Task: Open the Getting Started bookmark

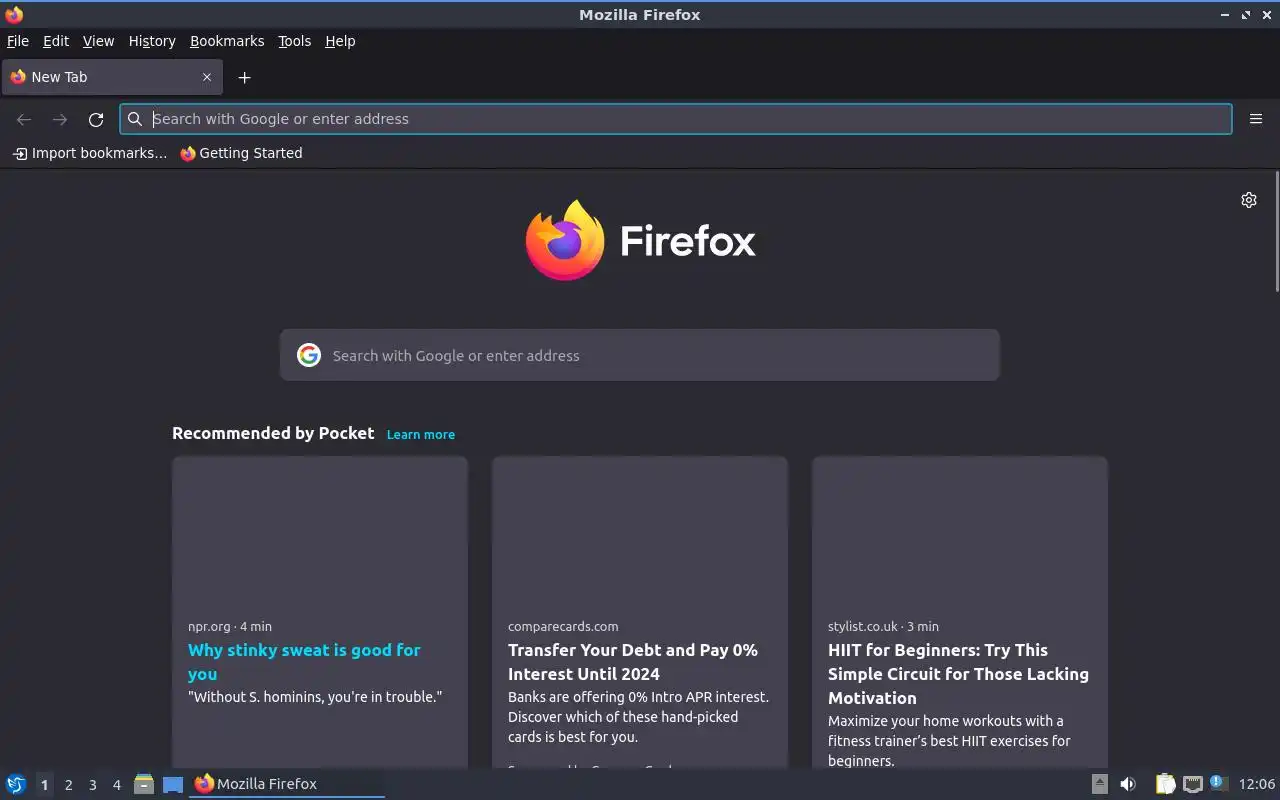Action: point(241,153)
